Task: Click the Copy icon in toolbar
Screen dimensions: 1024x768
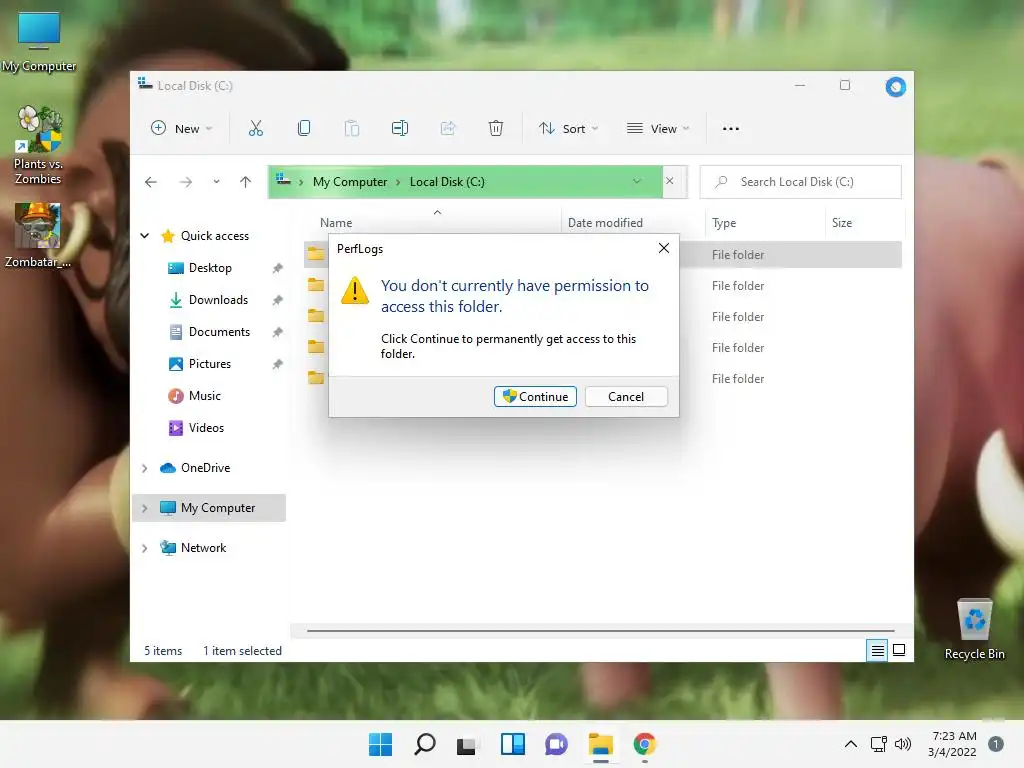Action: click(304, 129)
